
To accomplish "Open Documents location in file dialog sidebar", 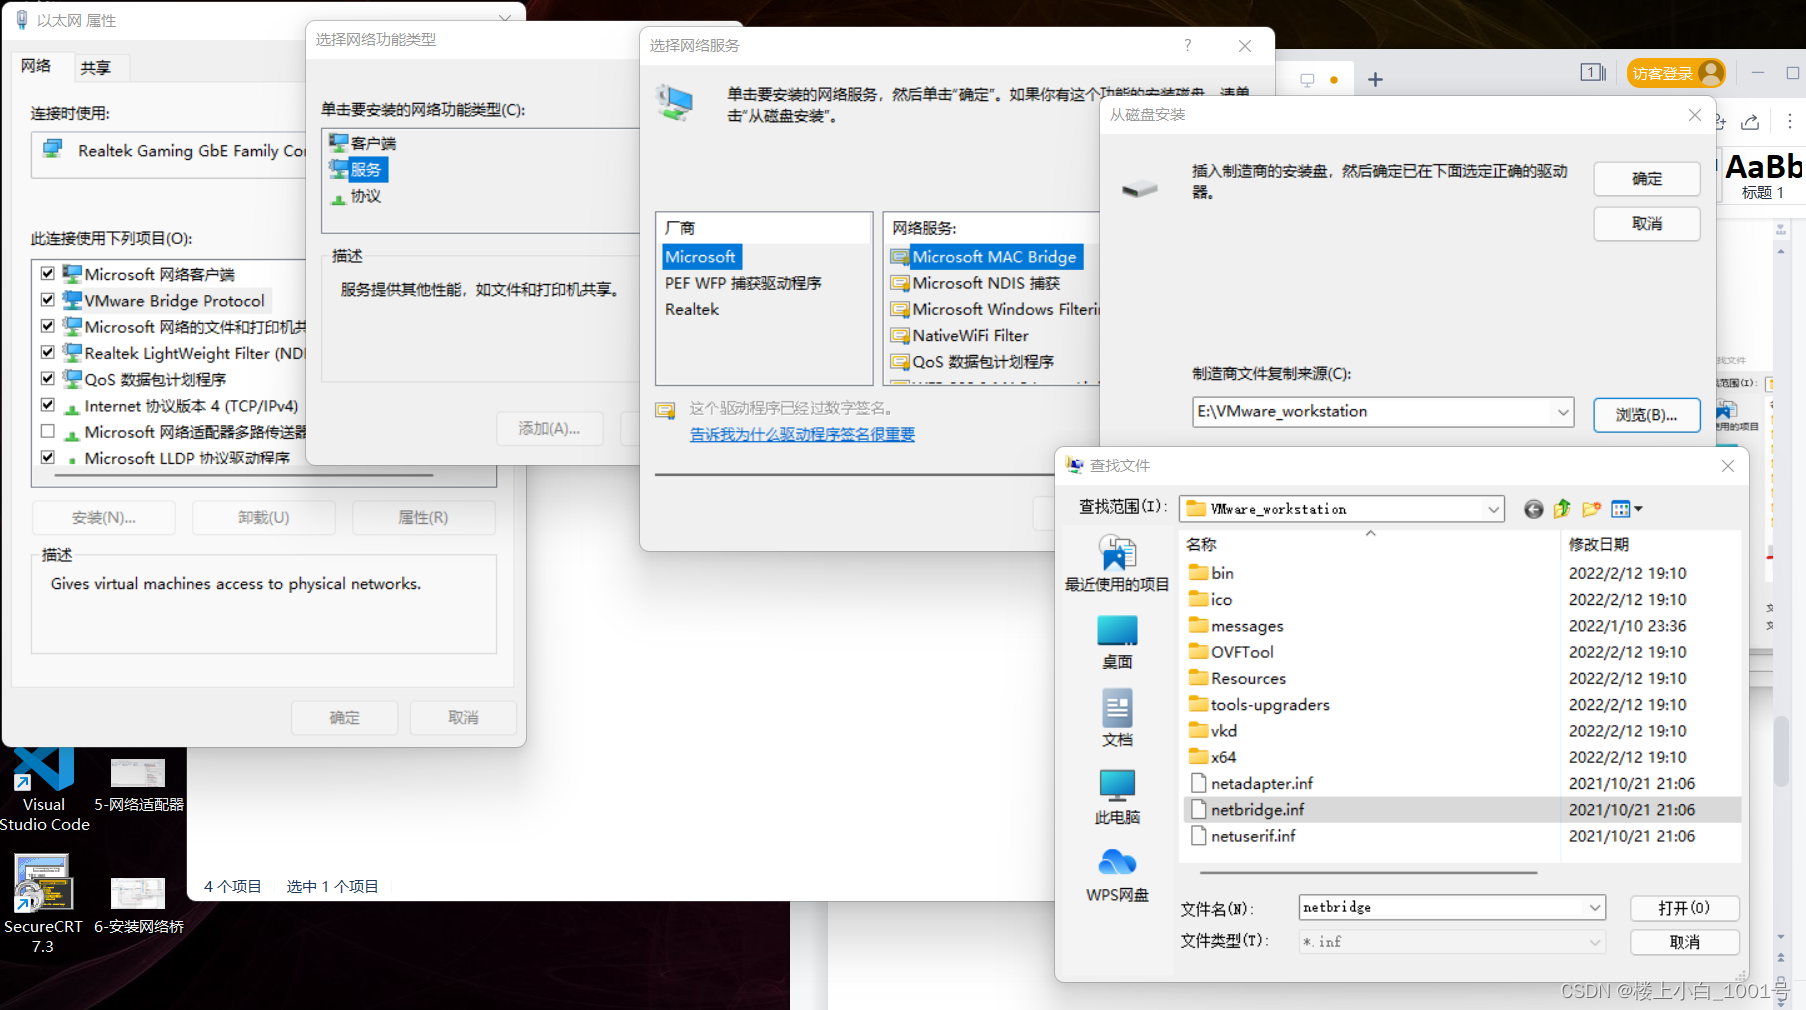I will [x=1117, y=719].
